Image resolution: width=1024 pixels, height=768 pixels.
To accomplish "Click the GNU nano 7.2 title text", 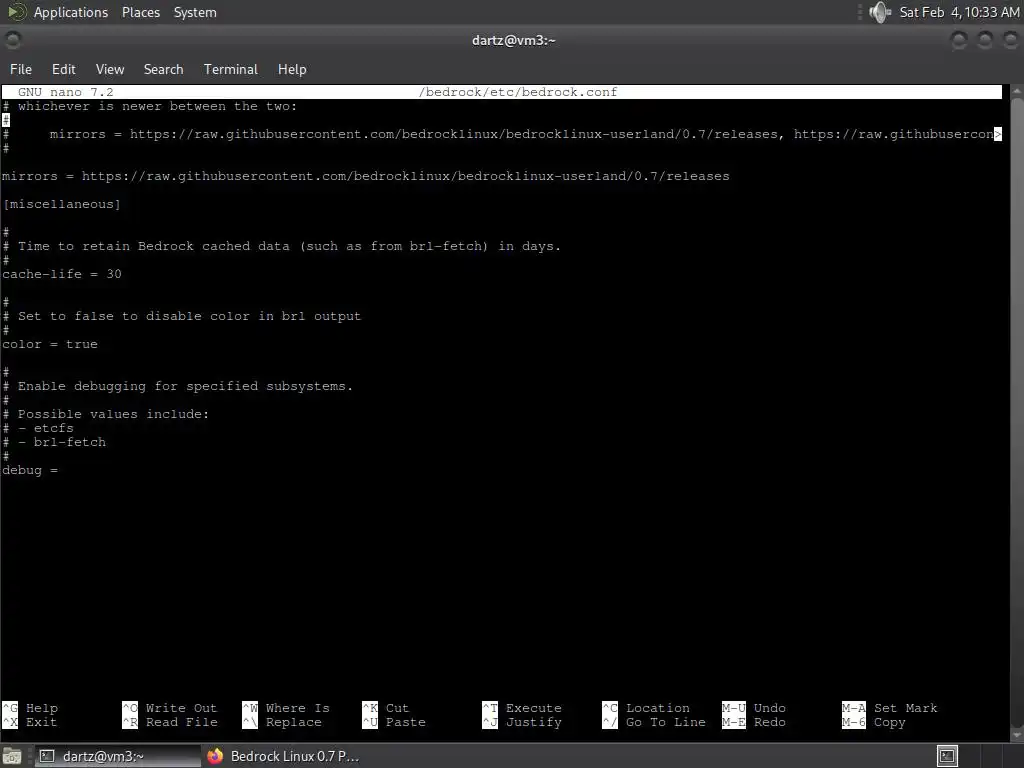I will coord(65,92).
